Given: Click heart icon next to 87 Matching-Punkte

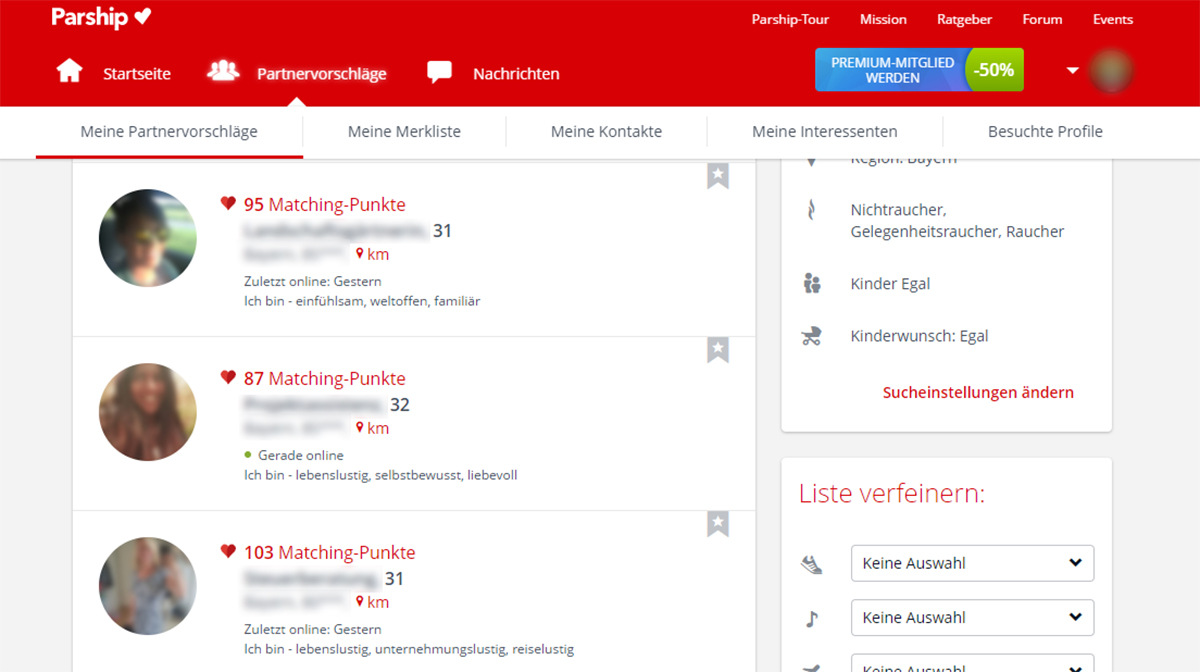Looking at the screenshot, I should (x=228, y=378).
